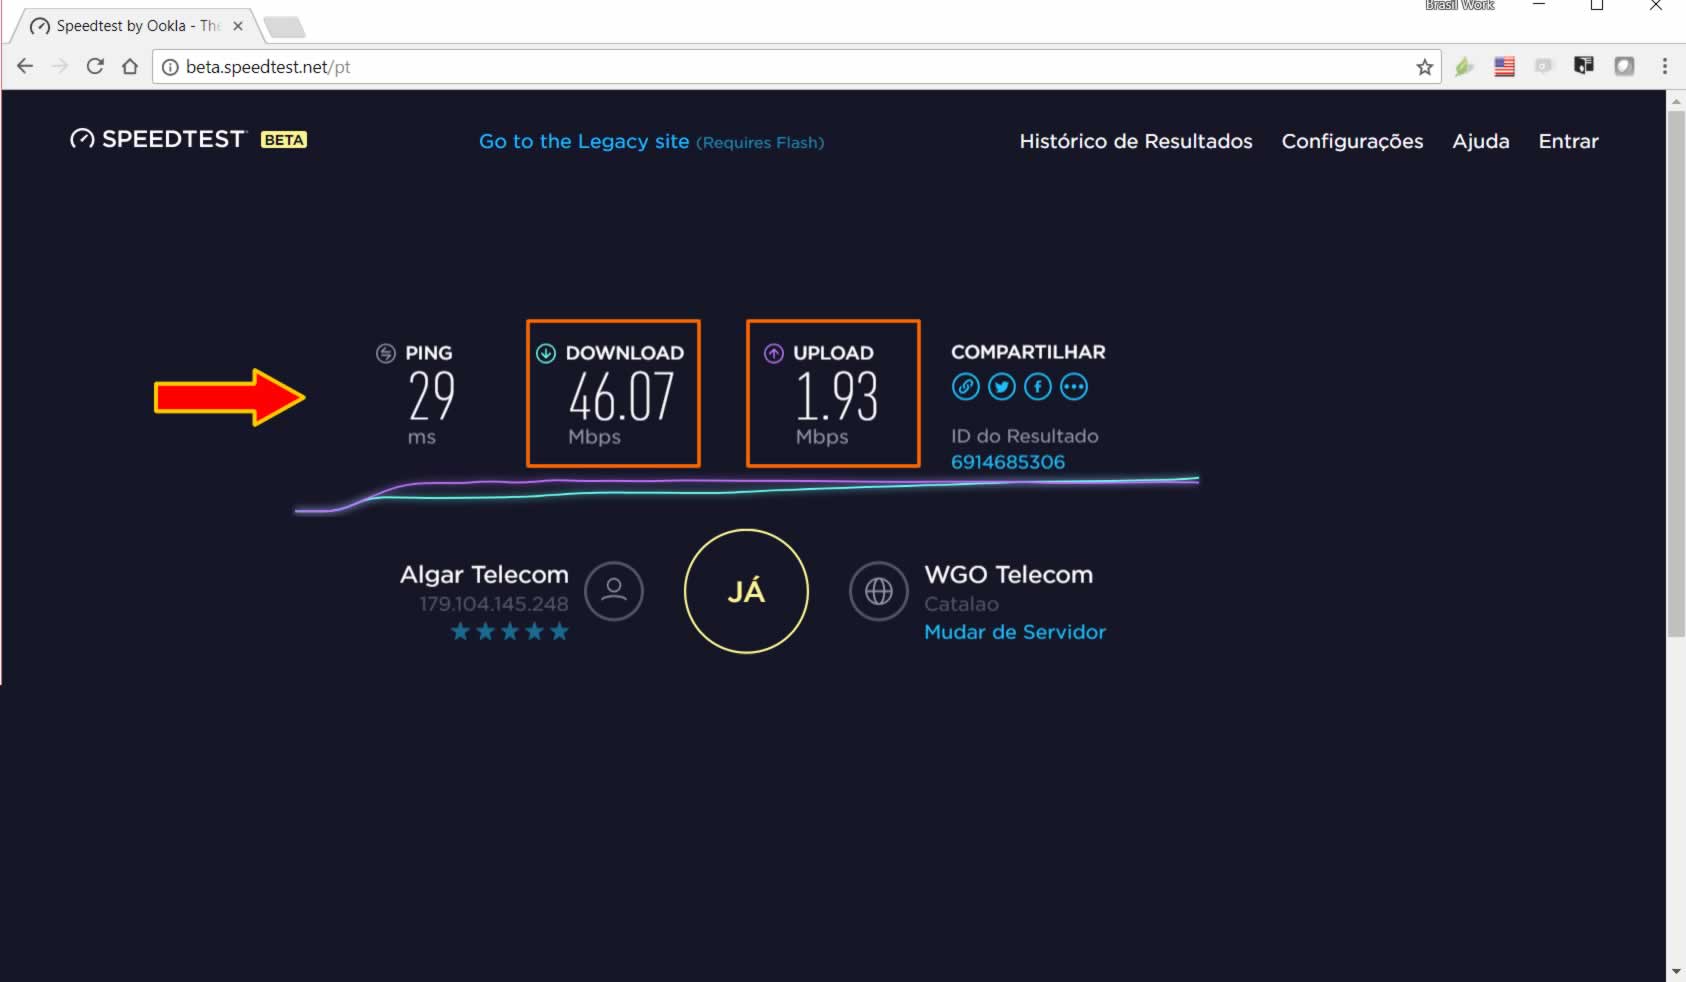Viewport: 1686px width, 982px height.
Task: Click Entrar to log in
Action: pos(1568,141)
